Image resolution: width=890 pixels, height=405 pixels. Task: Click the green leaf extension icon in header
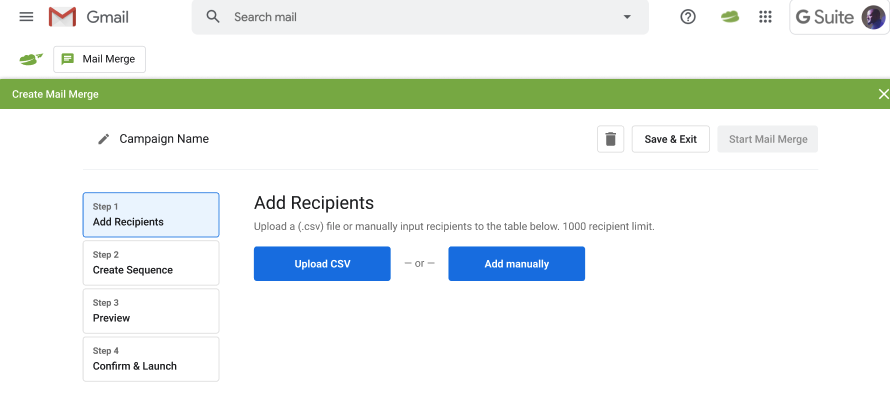coord(730,17)
